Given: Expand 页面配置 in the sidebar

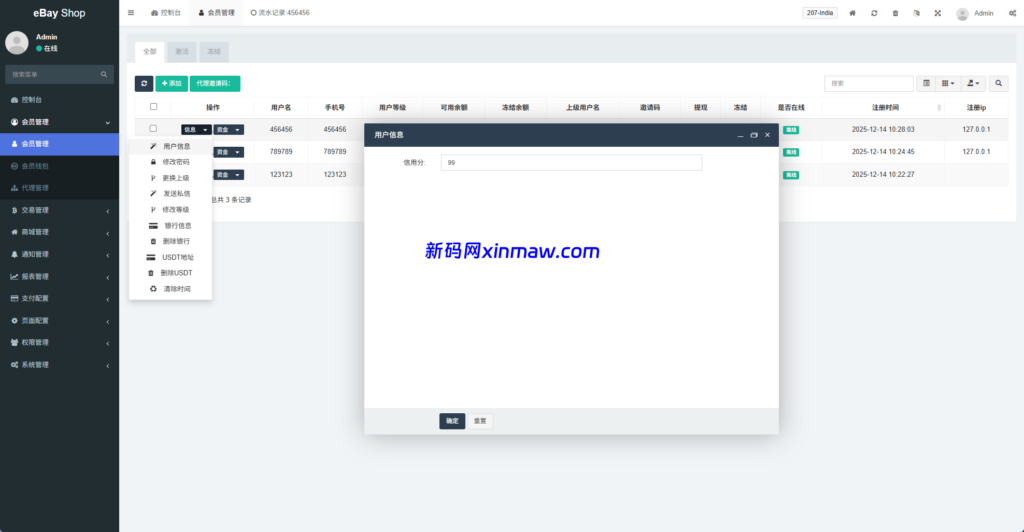Looking at the screenshot, I should (59, 321).
